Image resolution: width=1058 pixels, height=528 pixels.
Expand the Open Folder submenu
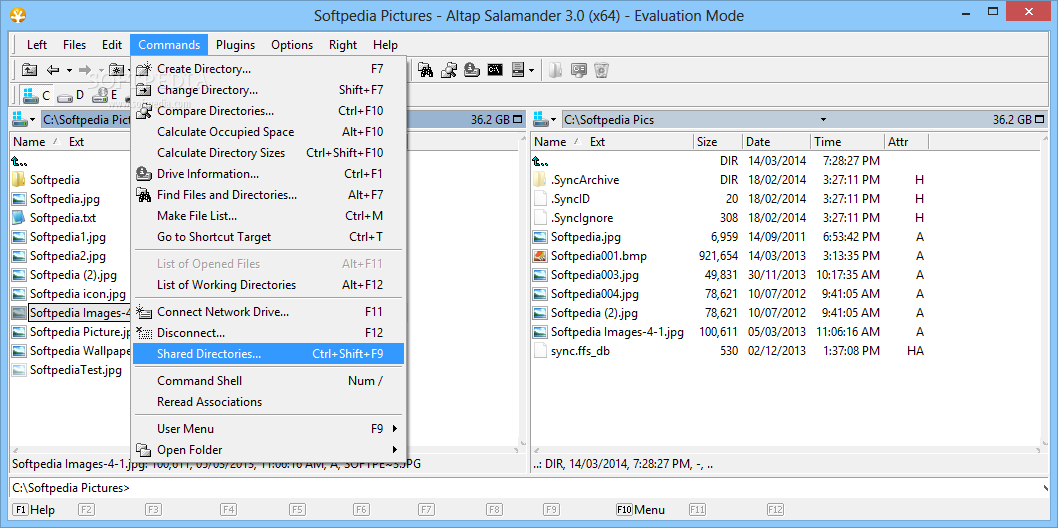click(268, 449)
